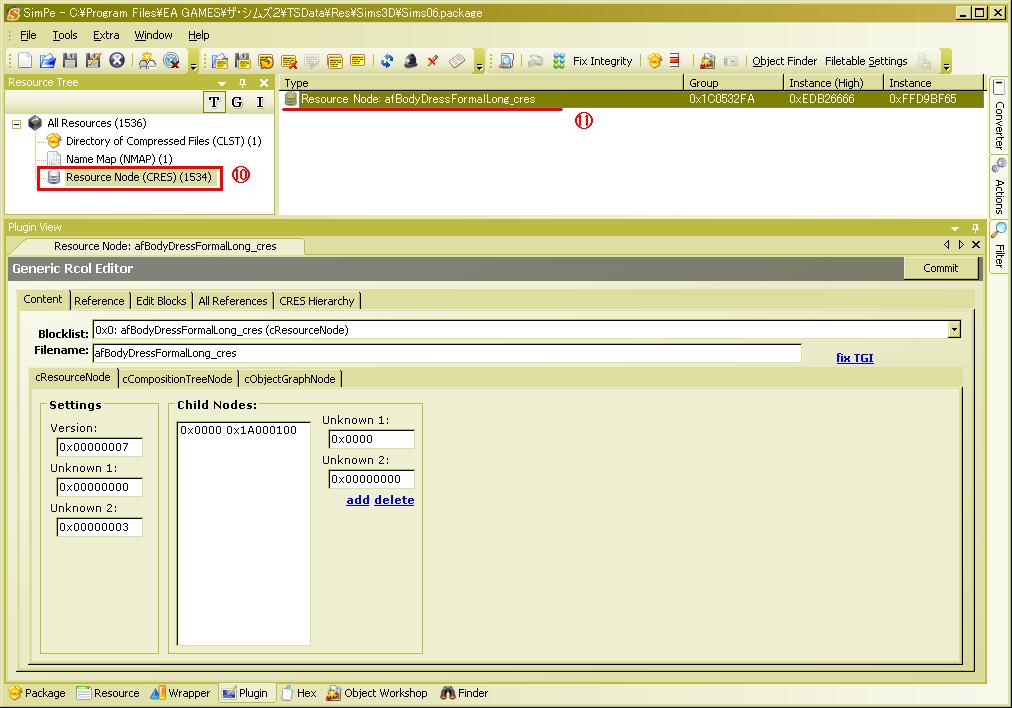Viewport: 1012px width, 708px height.
Task: Click the Commit button
Action: point(940,268)
